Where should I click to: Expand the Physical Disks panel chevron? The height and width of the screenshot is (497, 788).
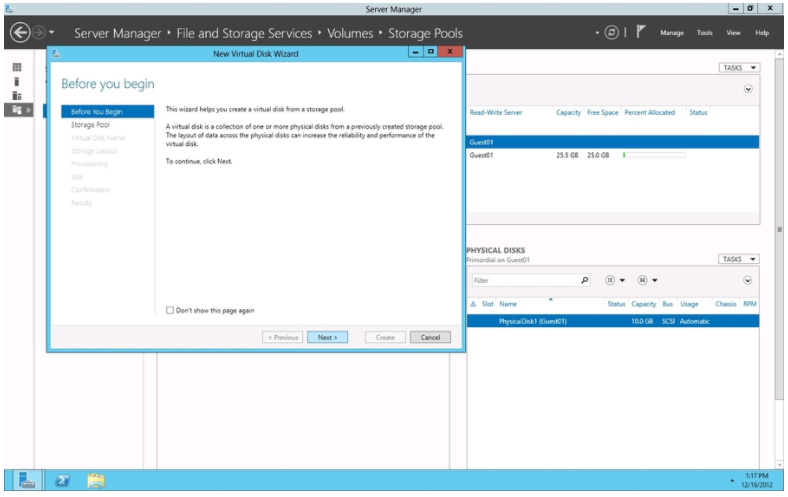click(x=747, y=280)
